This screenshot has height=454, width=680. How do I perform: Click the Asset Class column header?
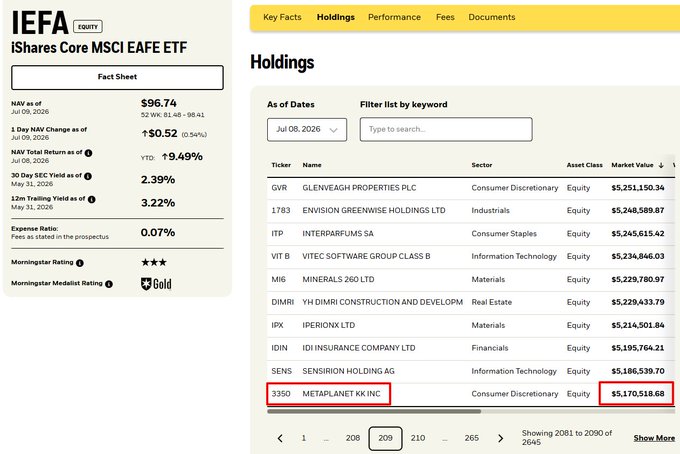pyautogui.click(x=585, y=165)
